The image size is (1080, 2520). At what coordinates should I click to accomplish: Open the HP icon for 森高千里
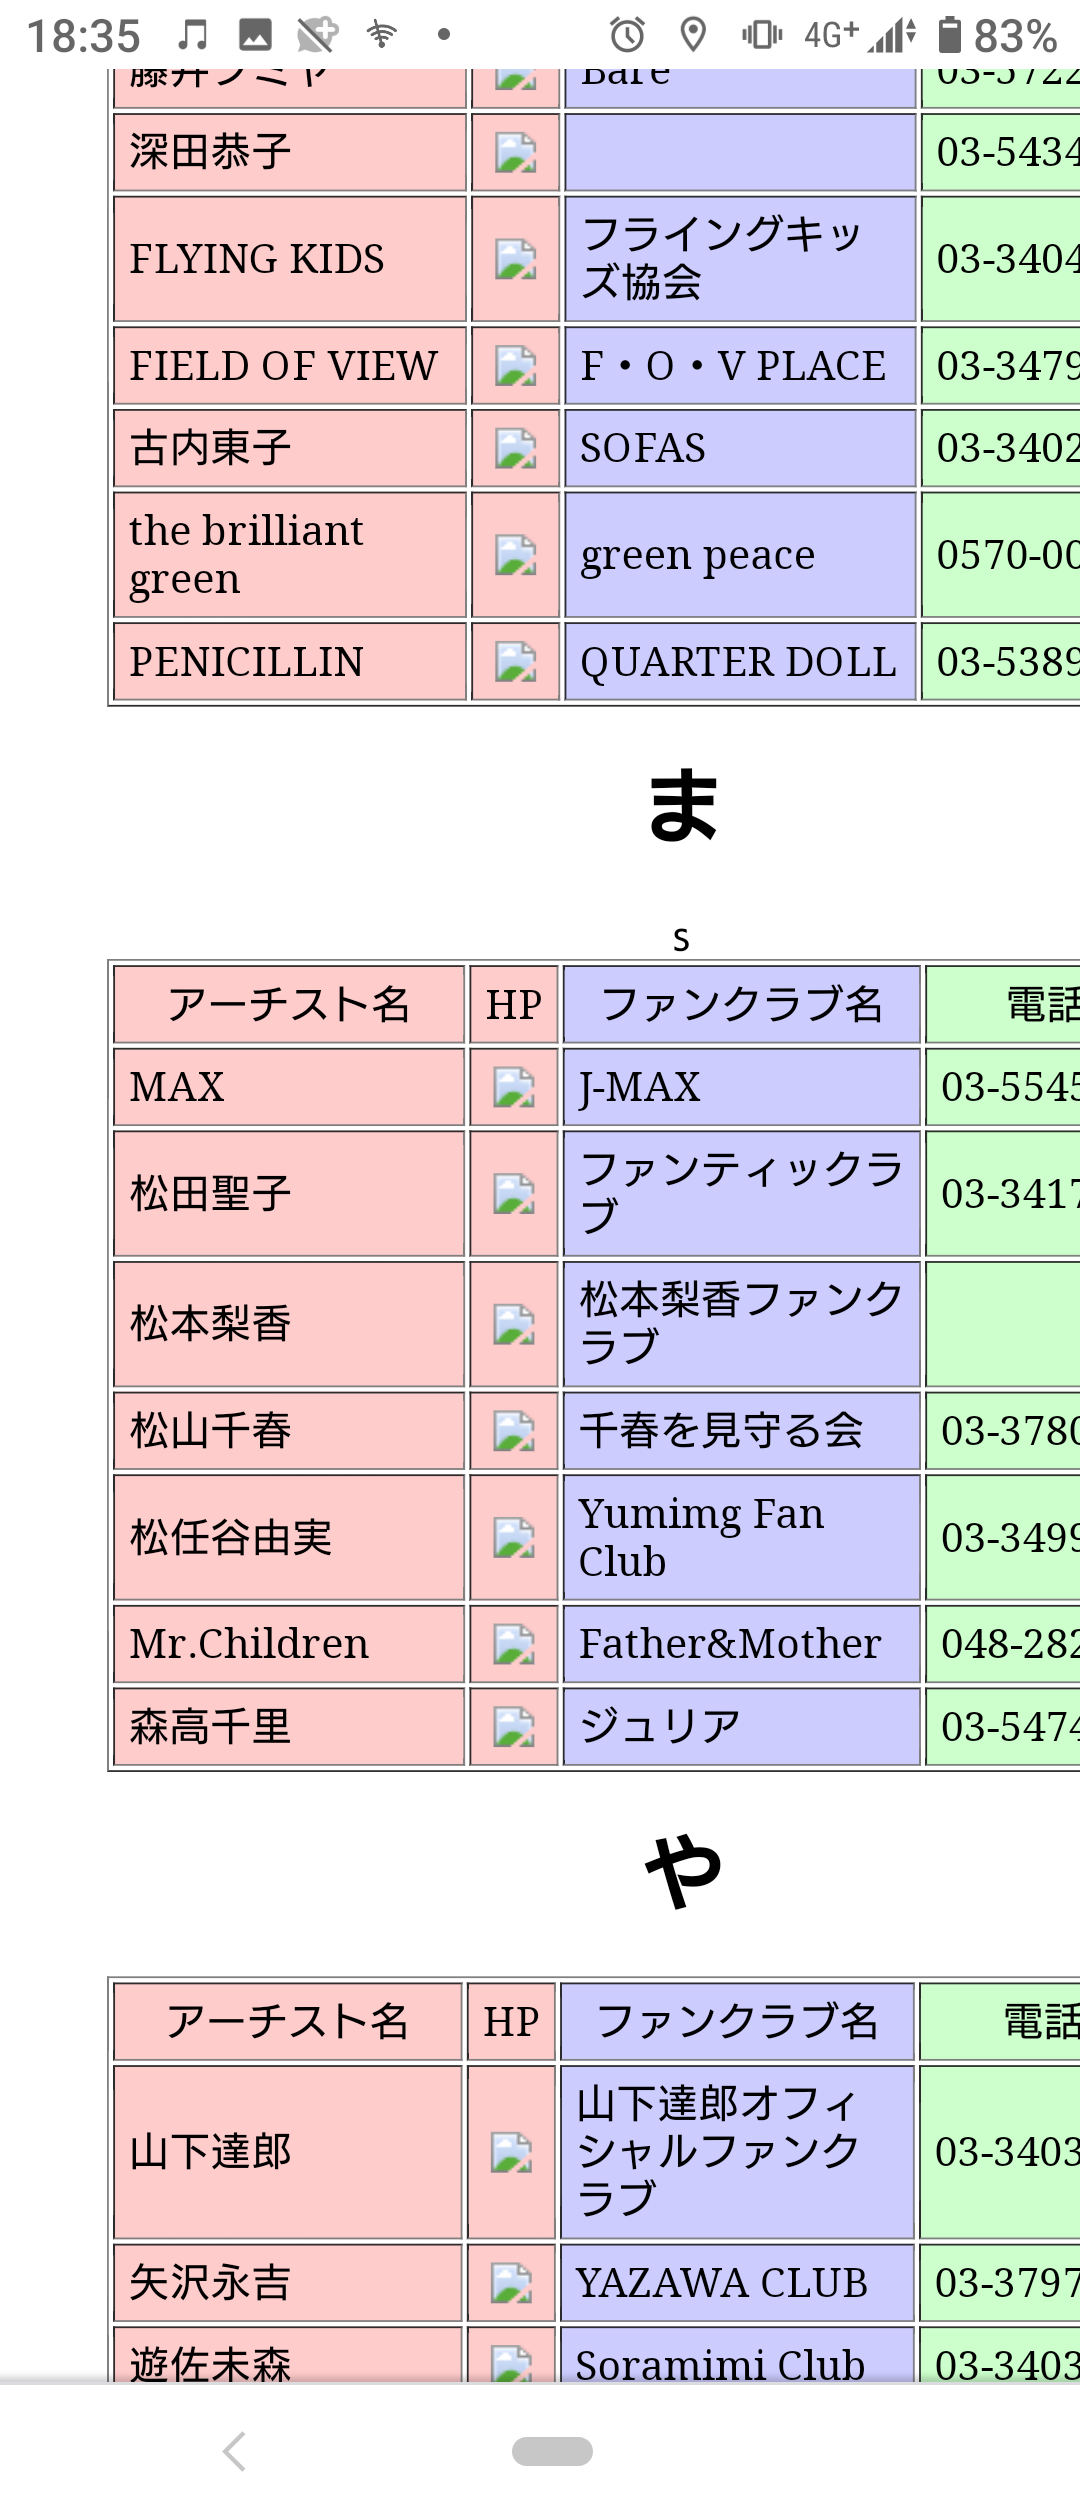pos(514,1727)
